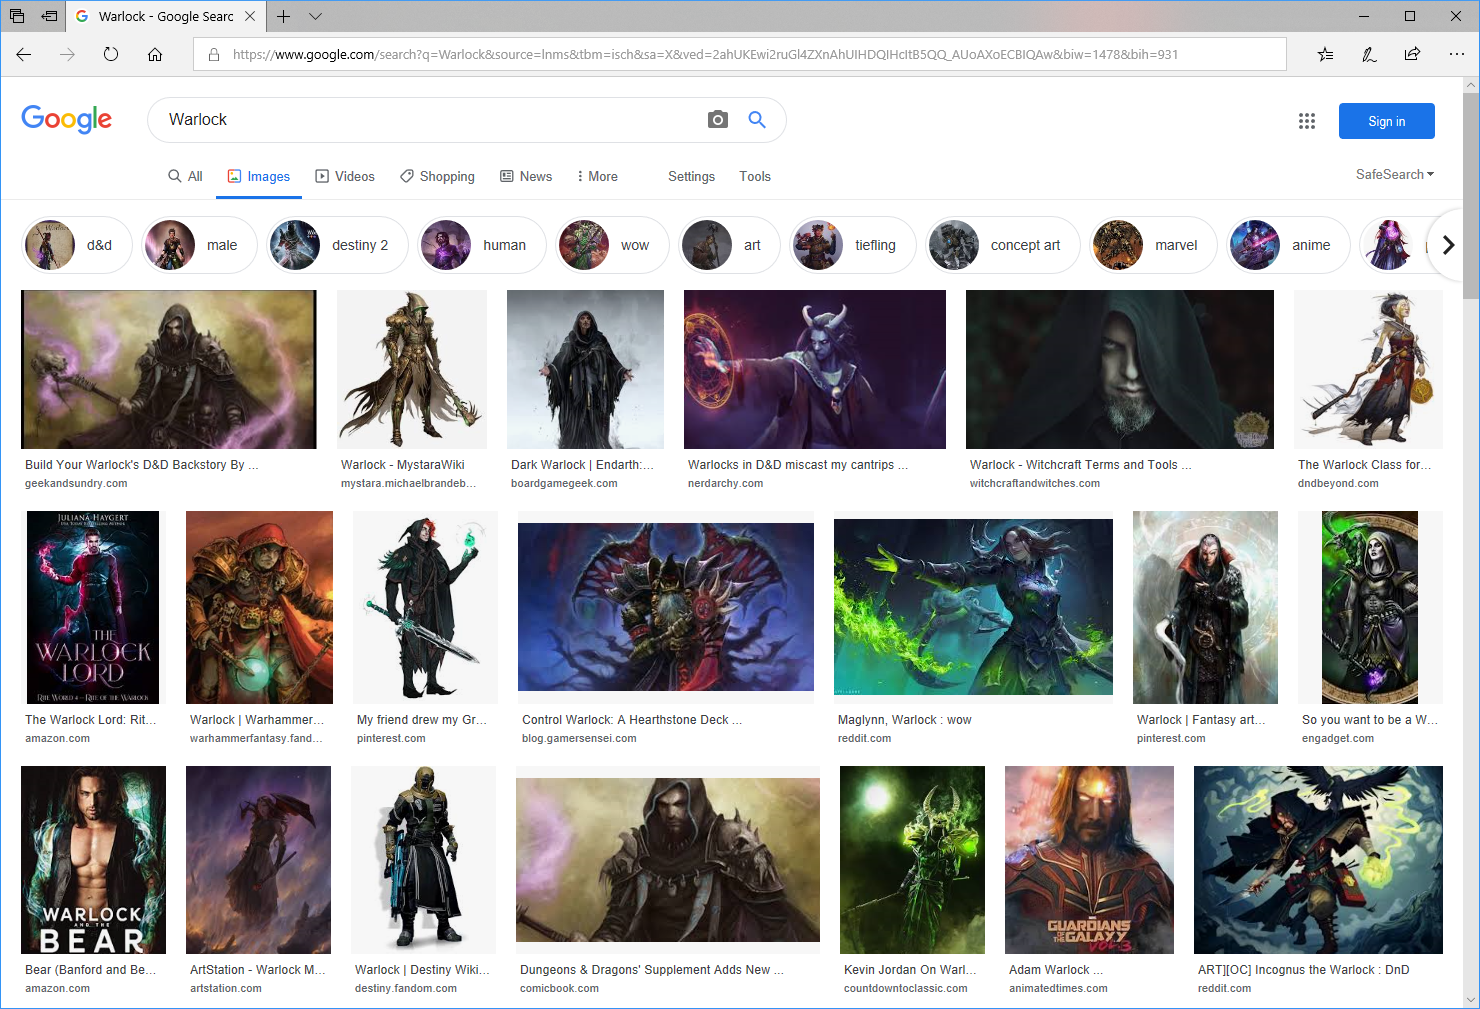
Task: Click the camera search-by-image icon
Action: [717, 120]
